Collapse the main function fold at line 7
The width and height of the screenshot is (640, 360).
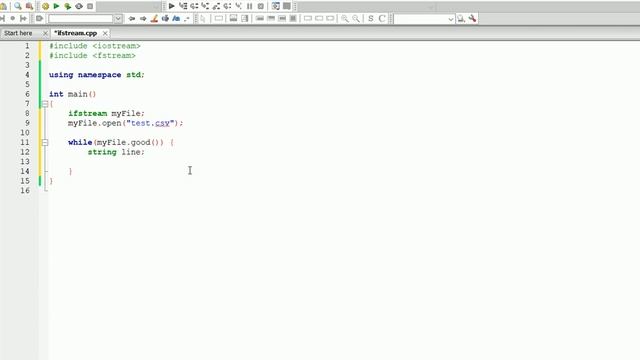tap(45, 104)
